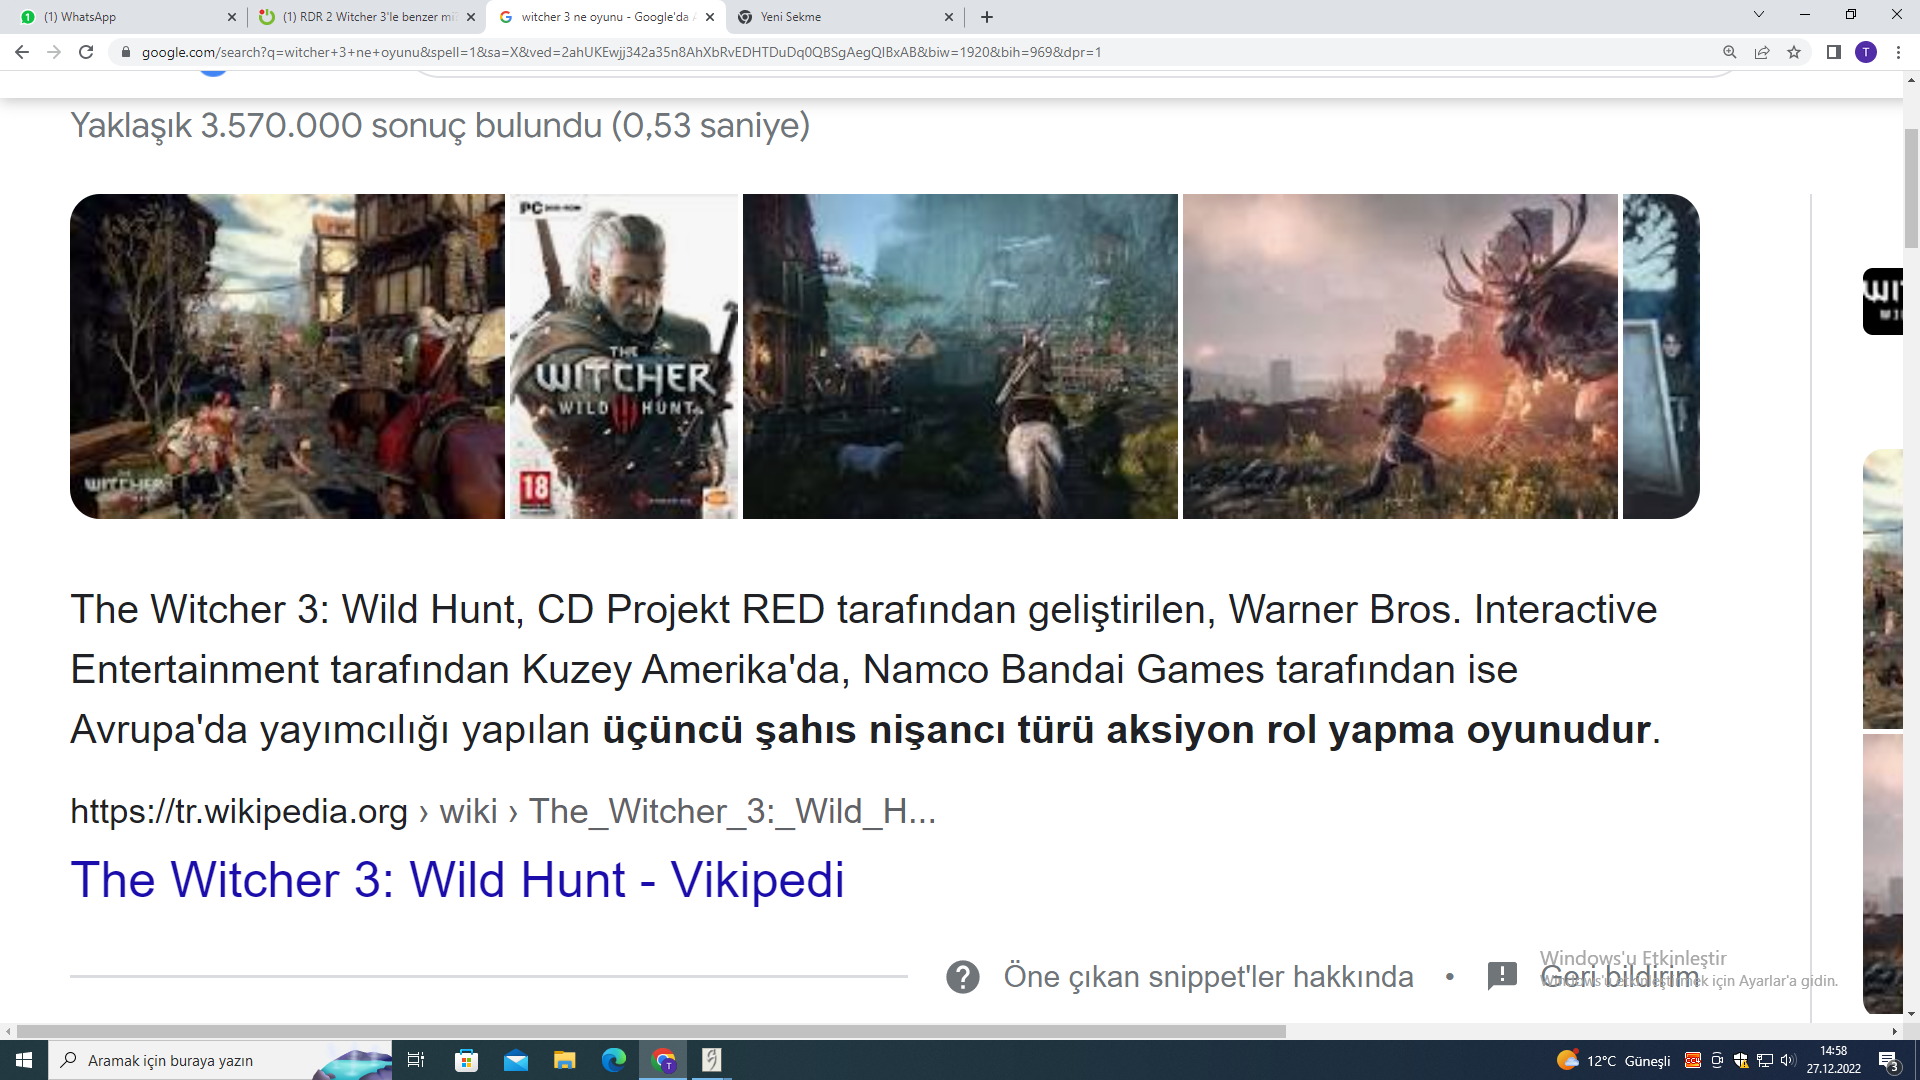Bookmark this page with star icon

click(x=1794, y=52)
